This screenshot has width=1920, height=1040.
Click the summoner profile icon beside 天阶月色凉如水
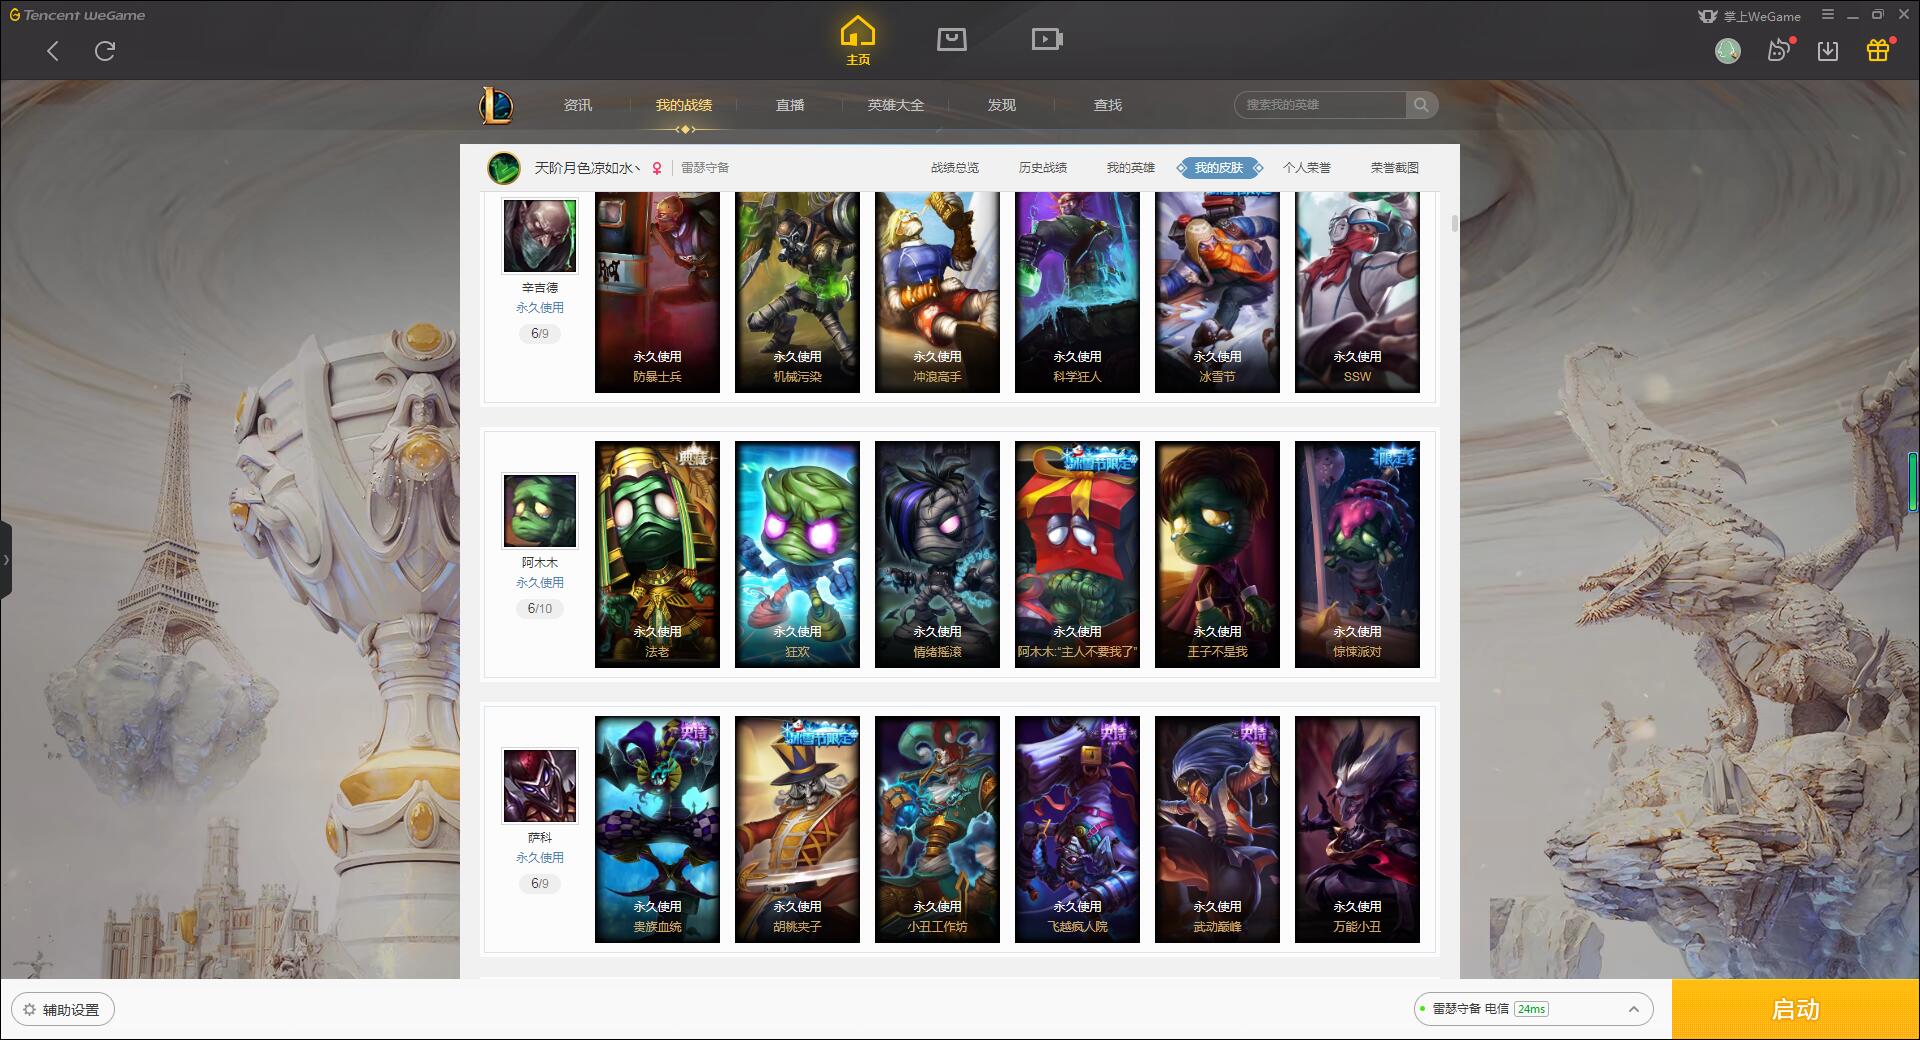(x=504, y=168)
